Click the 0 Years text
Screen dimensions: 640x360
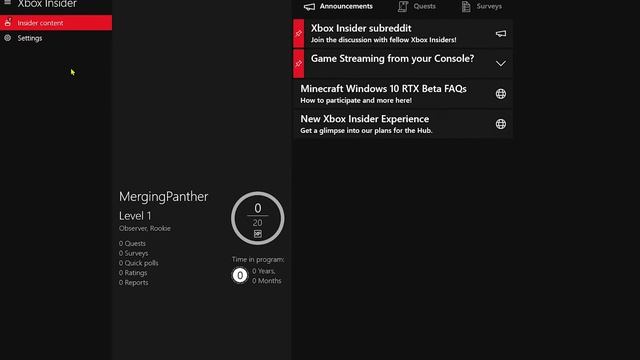point(264,271)
